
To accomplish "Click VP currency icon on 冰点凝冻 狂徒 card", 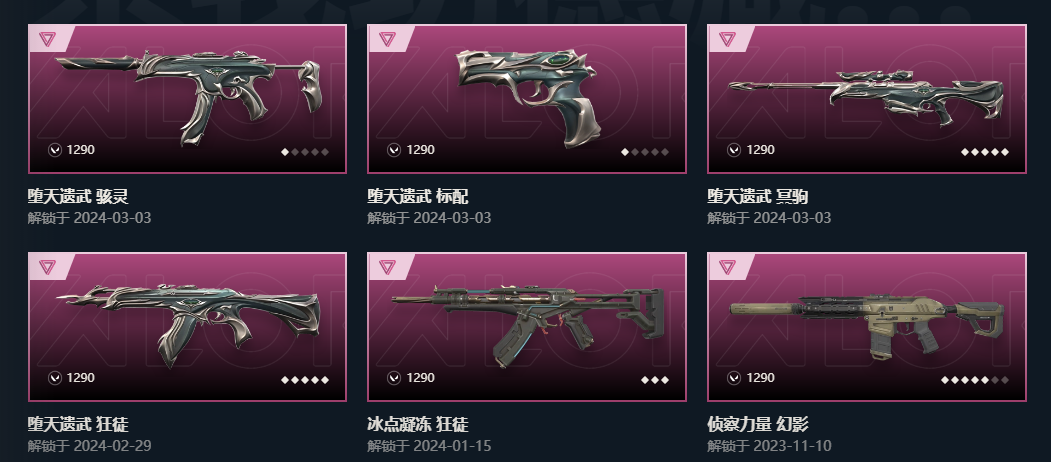I will pyautogui.click(x=394, y=378).
